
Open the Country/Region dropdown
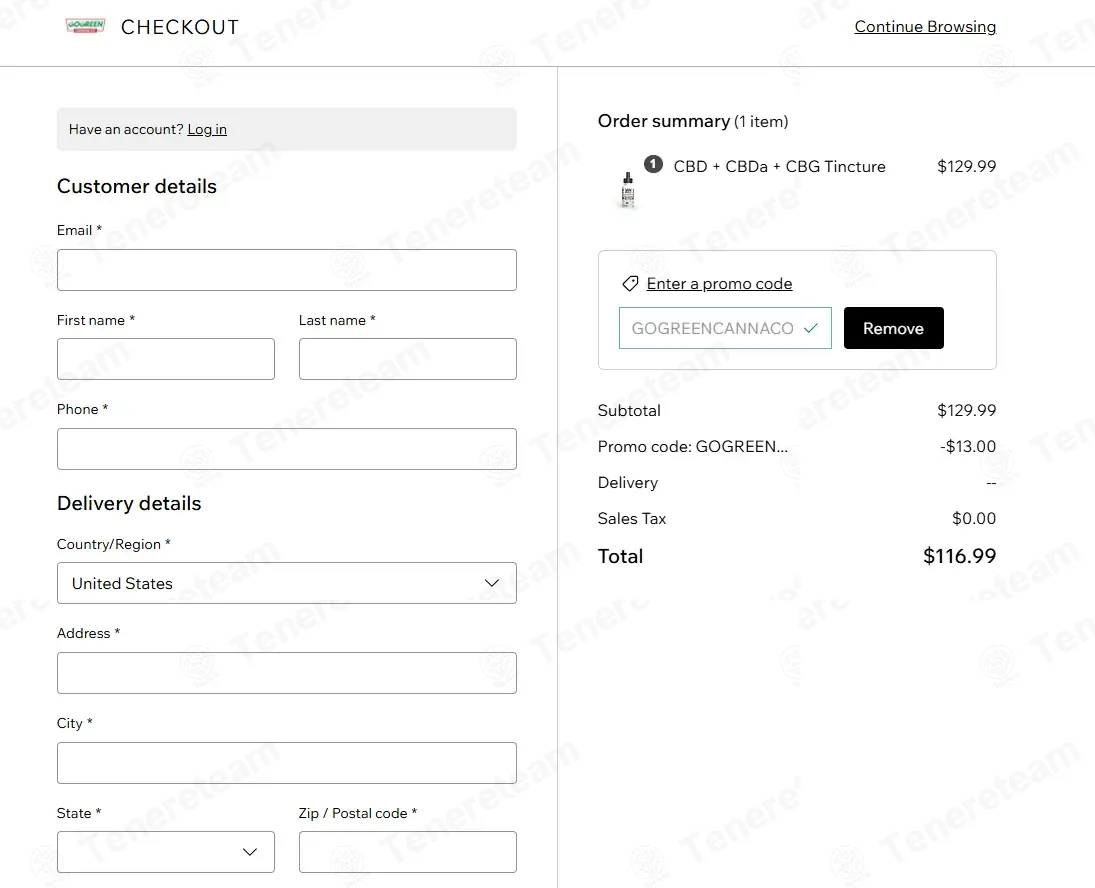[287, 583]
